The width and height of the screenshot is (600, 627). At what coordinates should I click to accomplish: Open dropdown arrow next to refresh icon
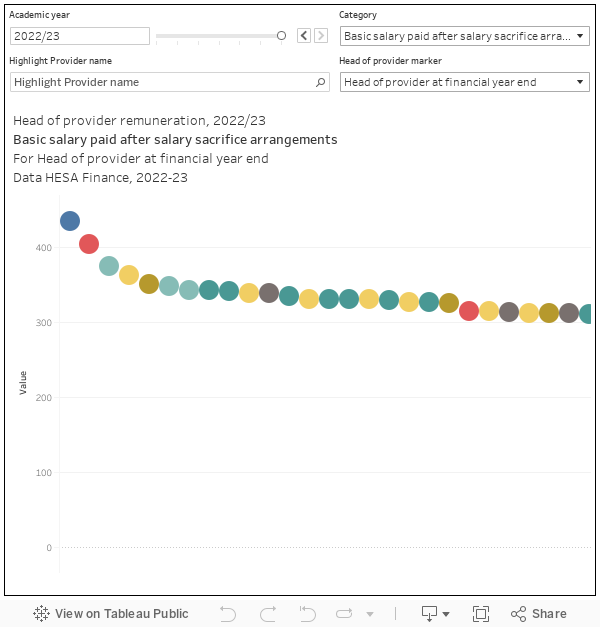click(x=370, y=614)
